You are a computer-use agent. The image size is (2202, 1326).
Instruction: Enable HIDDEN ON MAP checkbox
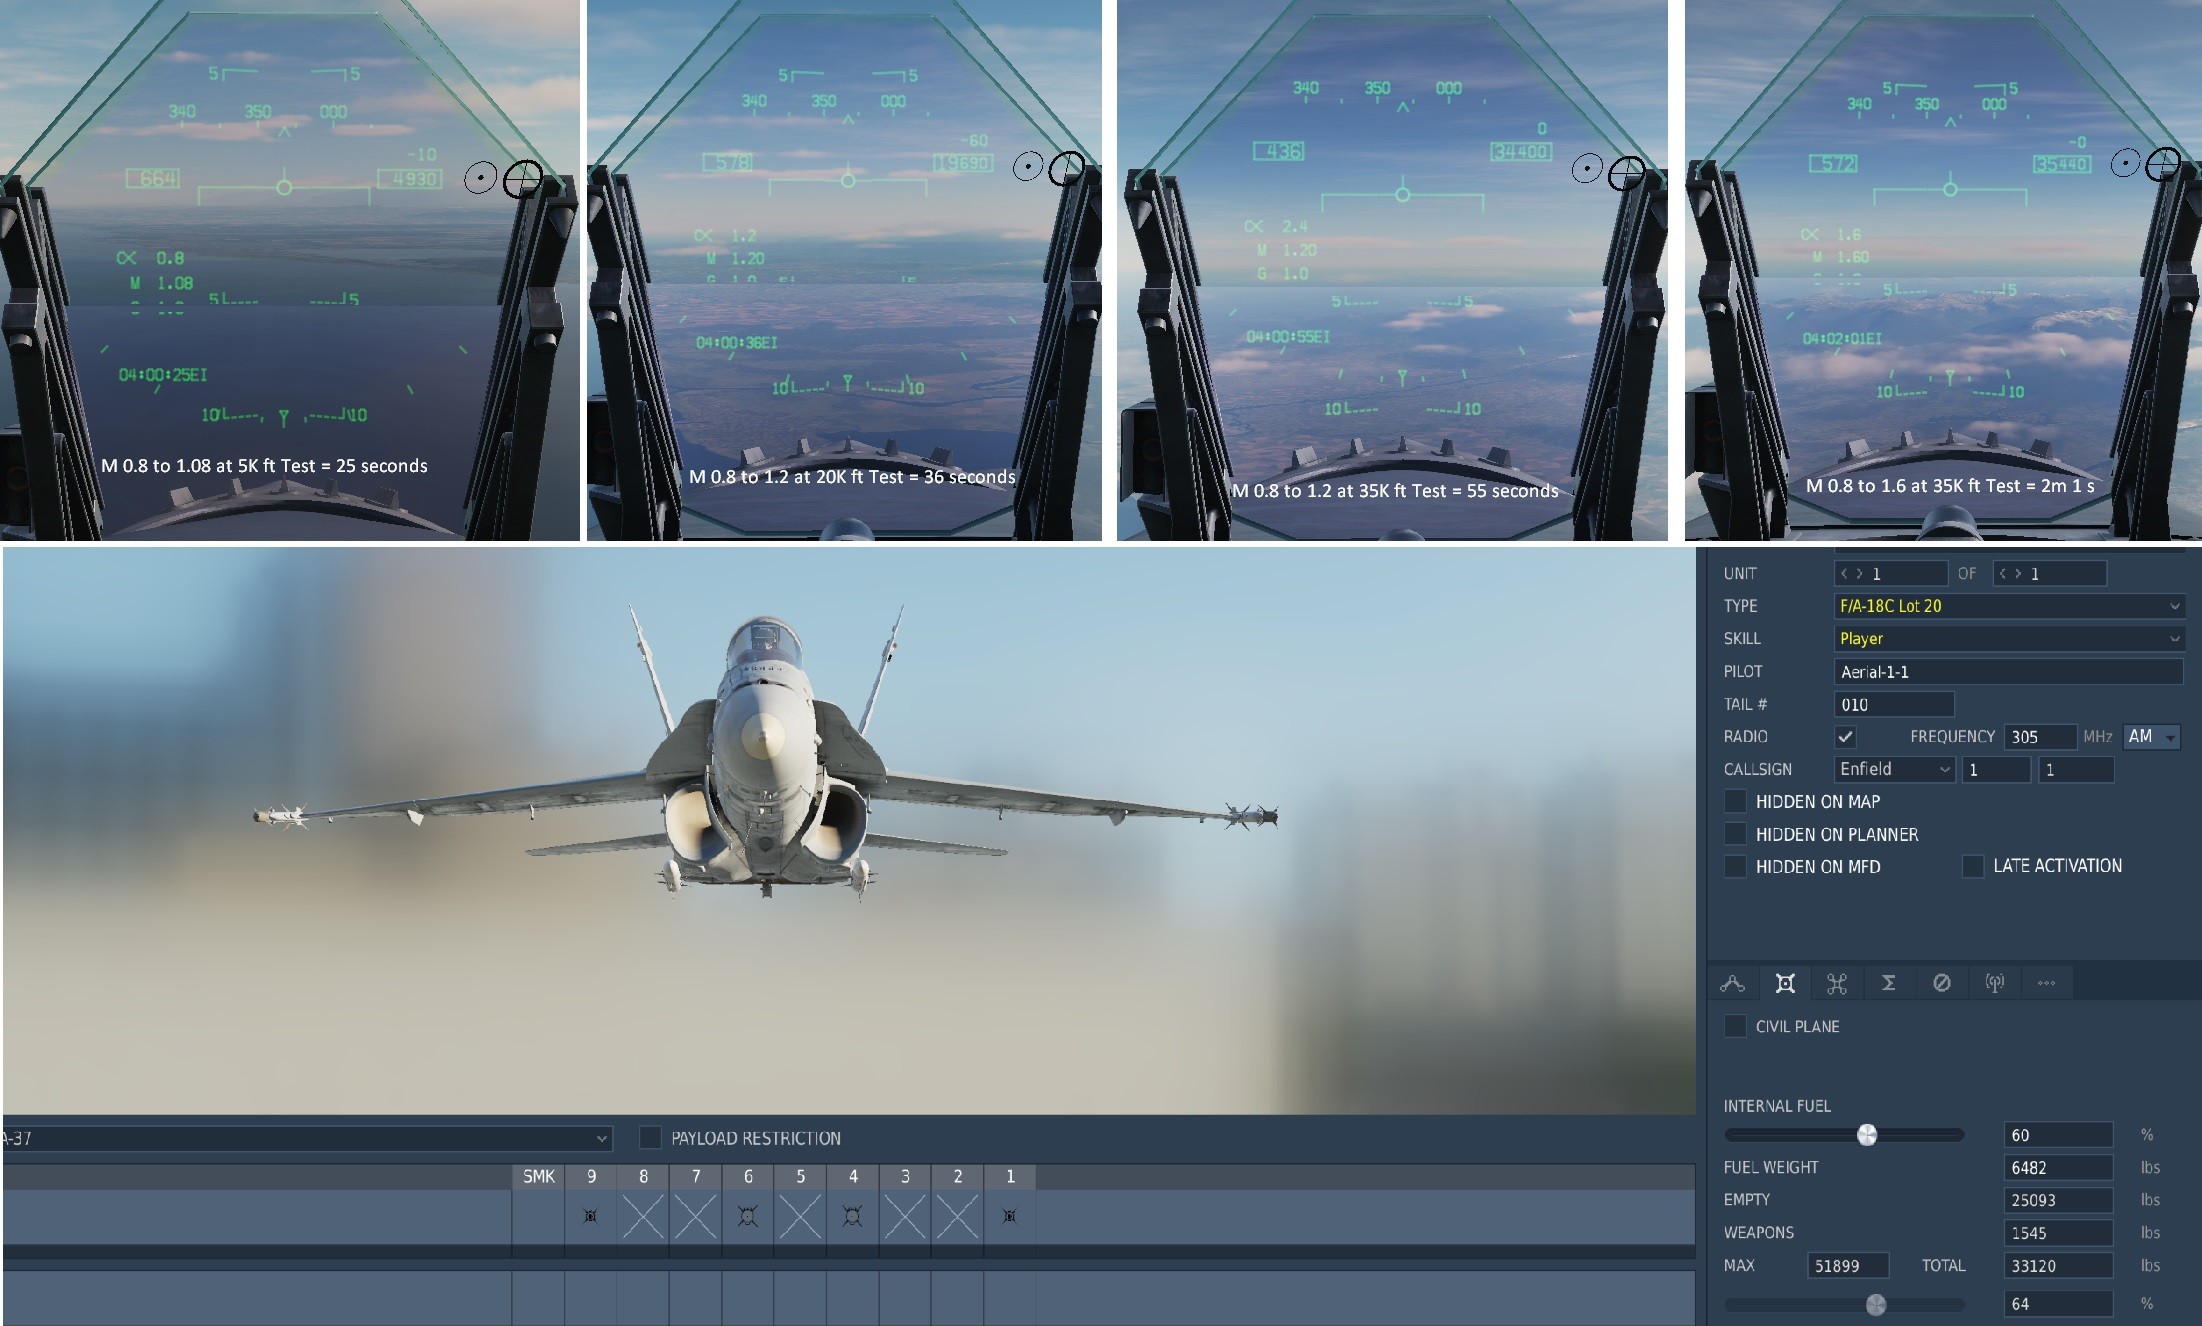coord(1735,802)
